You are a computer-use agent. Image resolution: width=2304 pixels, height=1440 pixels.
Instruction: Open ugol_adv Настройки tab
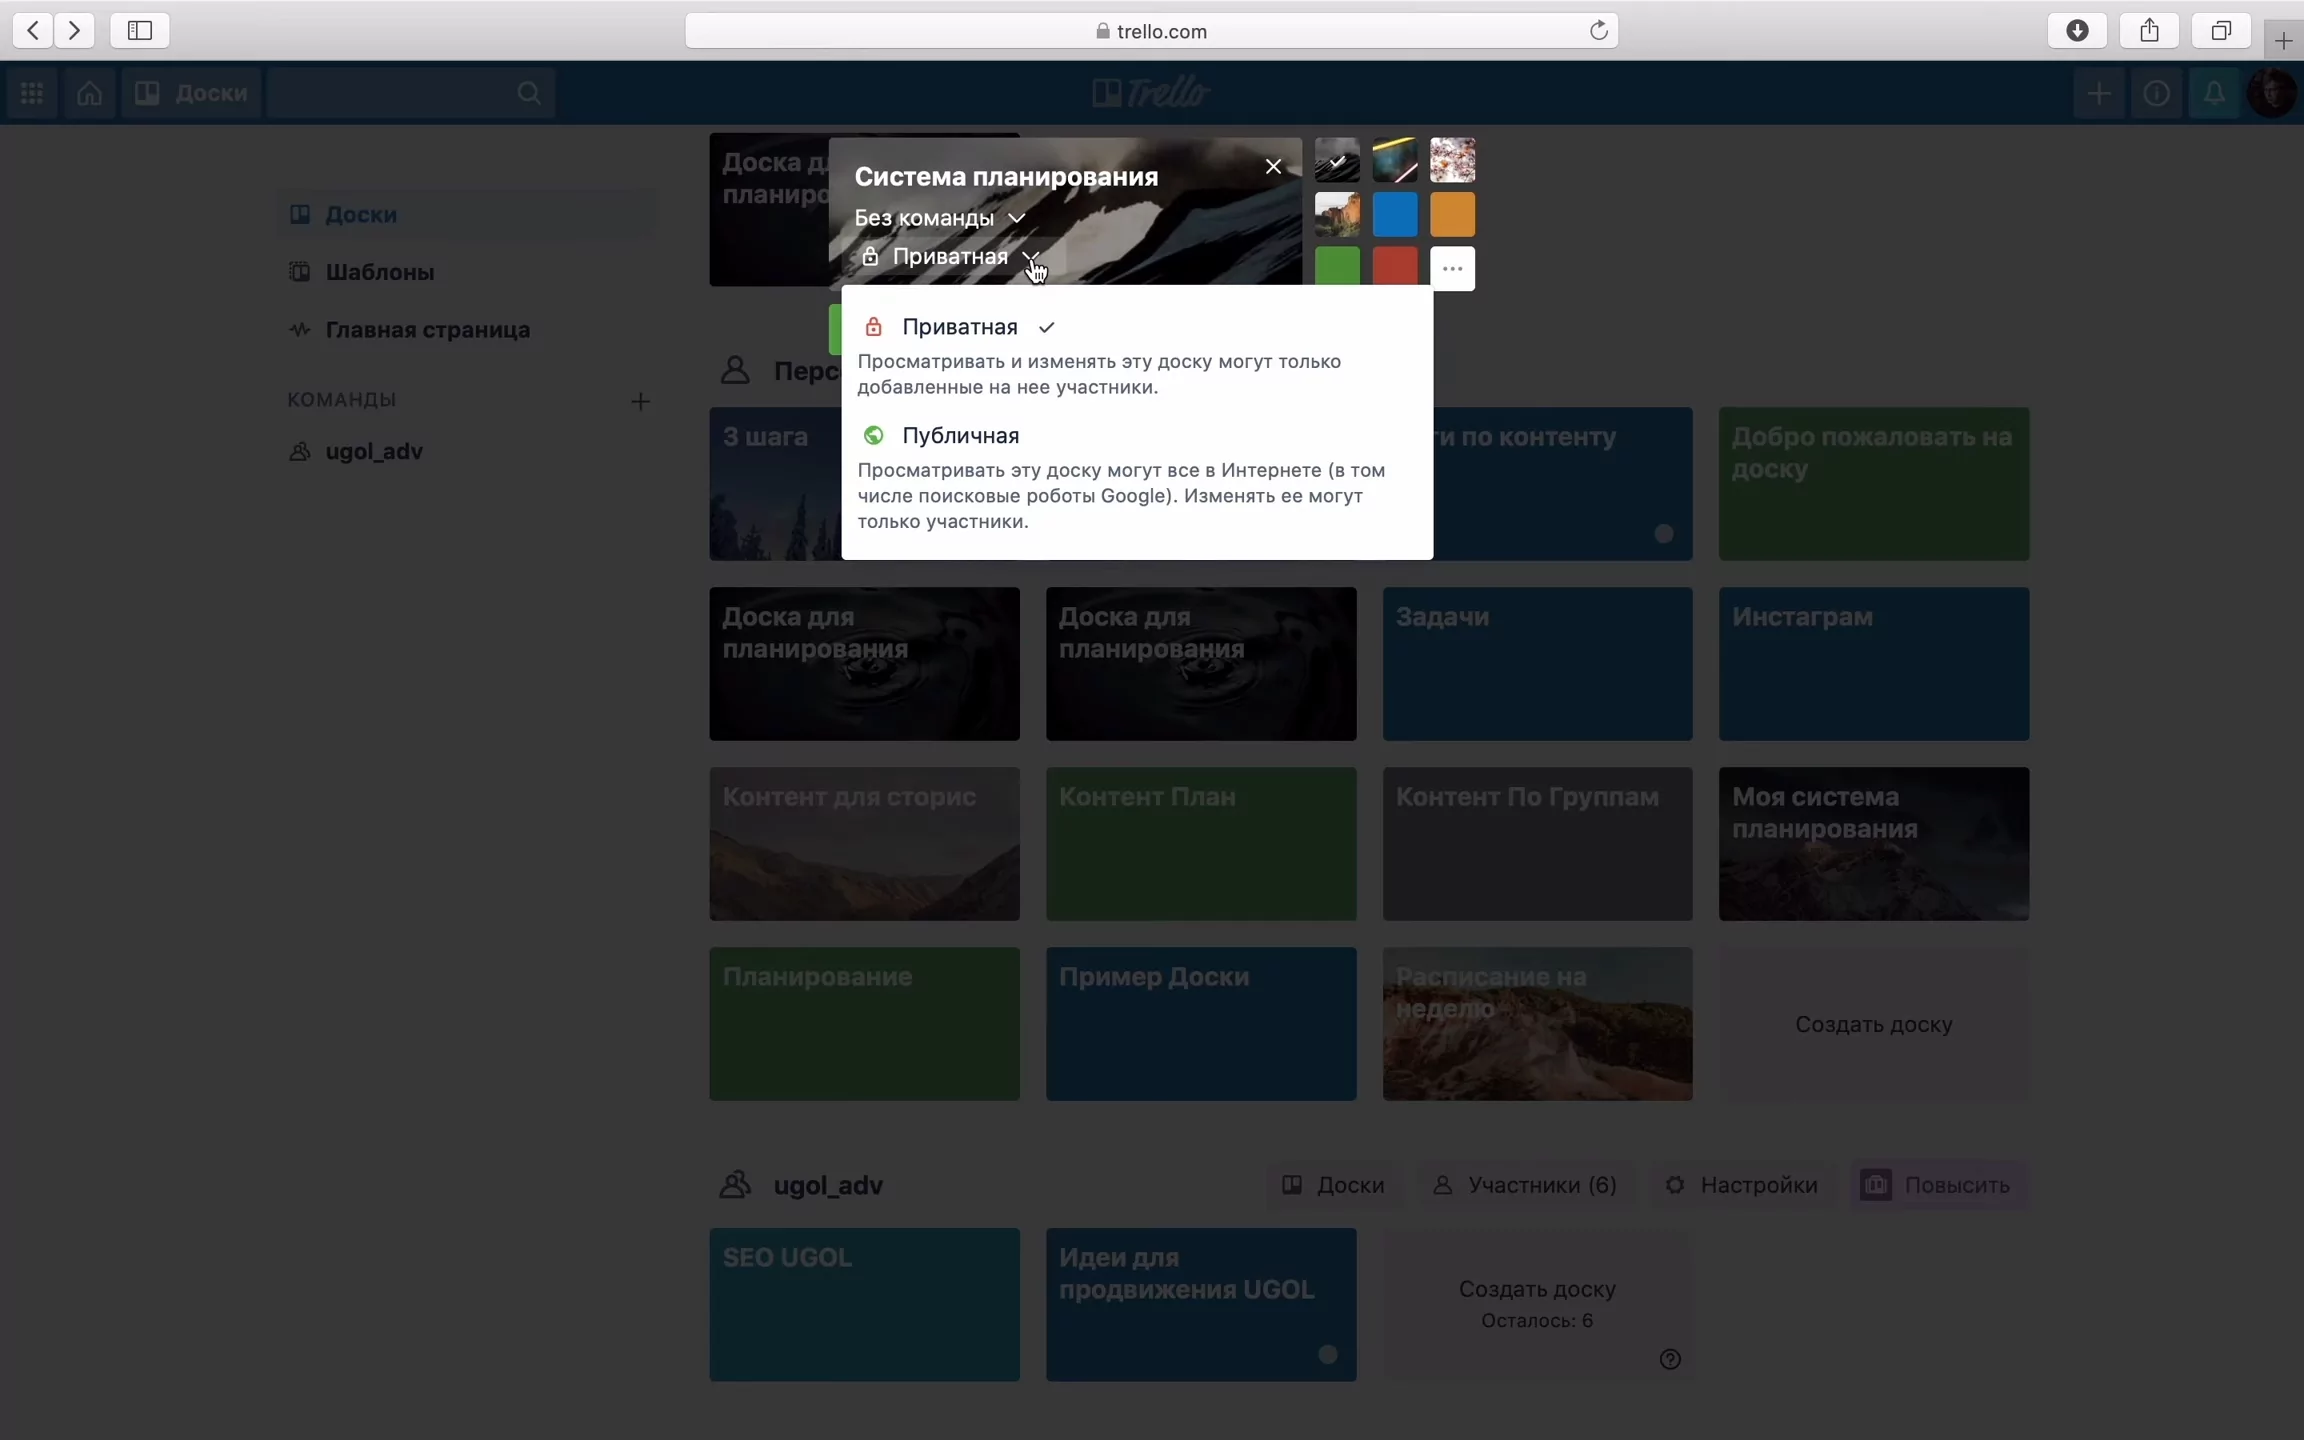tap(1741, 1185)
